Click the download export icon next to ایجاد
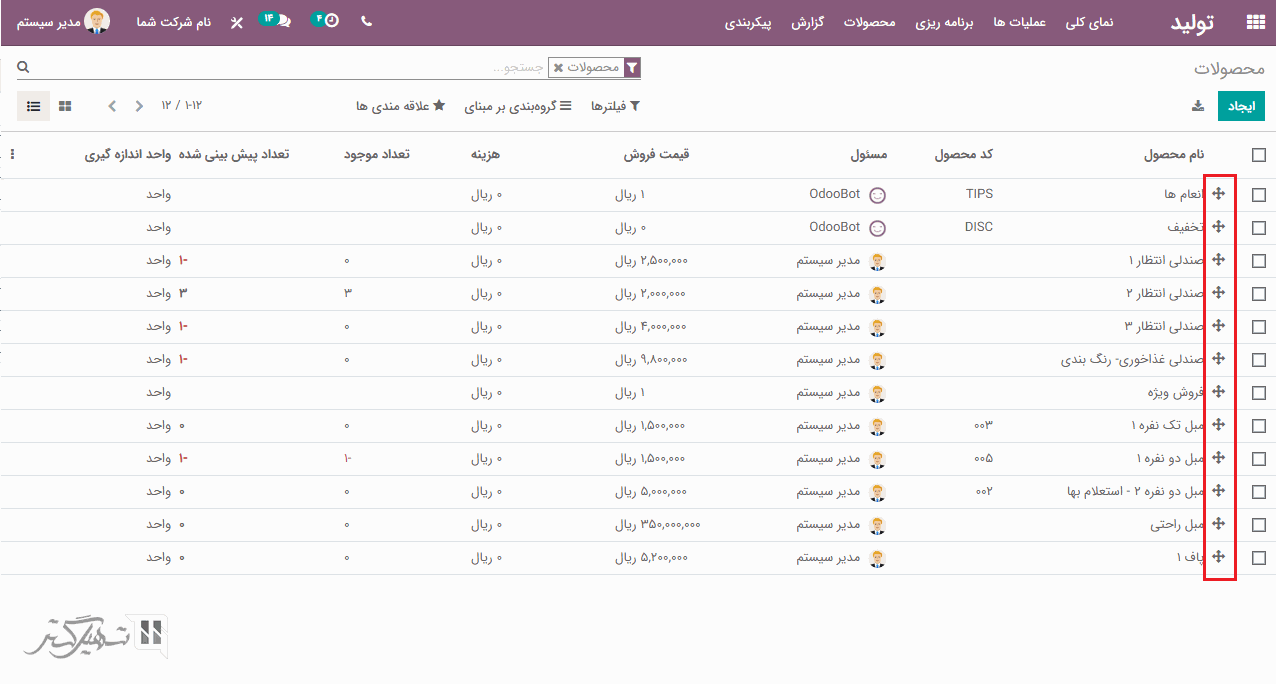The height and width of the screenshot is (684, 1276). coord(1198,106)
